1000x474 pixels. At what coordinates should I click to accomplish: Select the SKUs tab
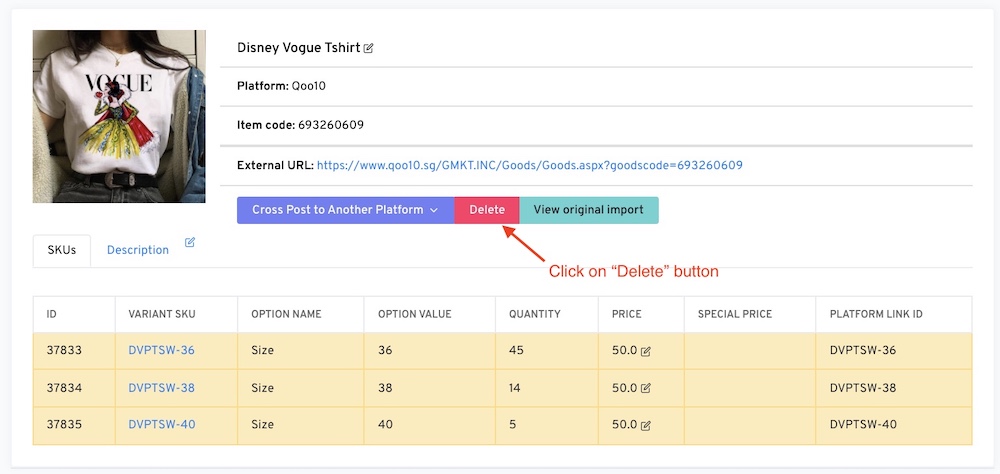tap(62, 250)
